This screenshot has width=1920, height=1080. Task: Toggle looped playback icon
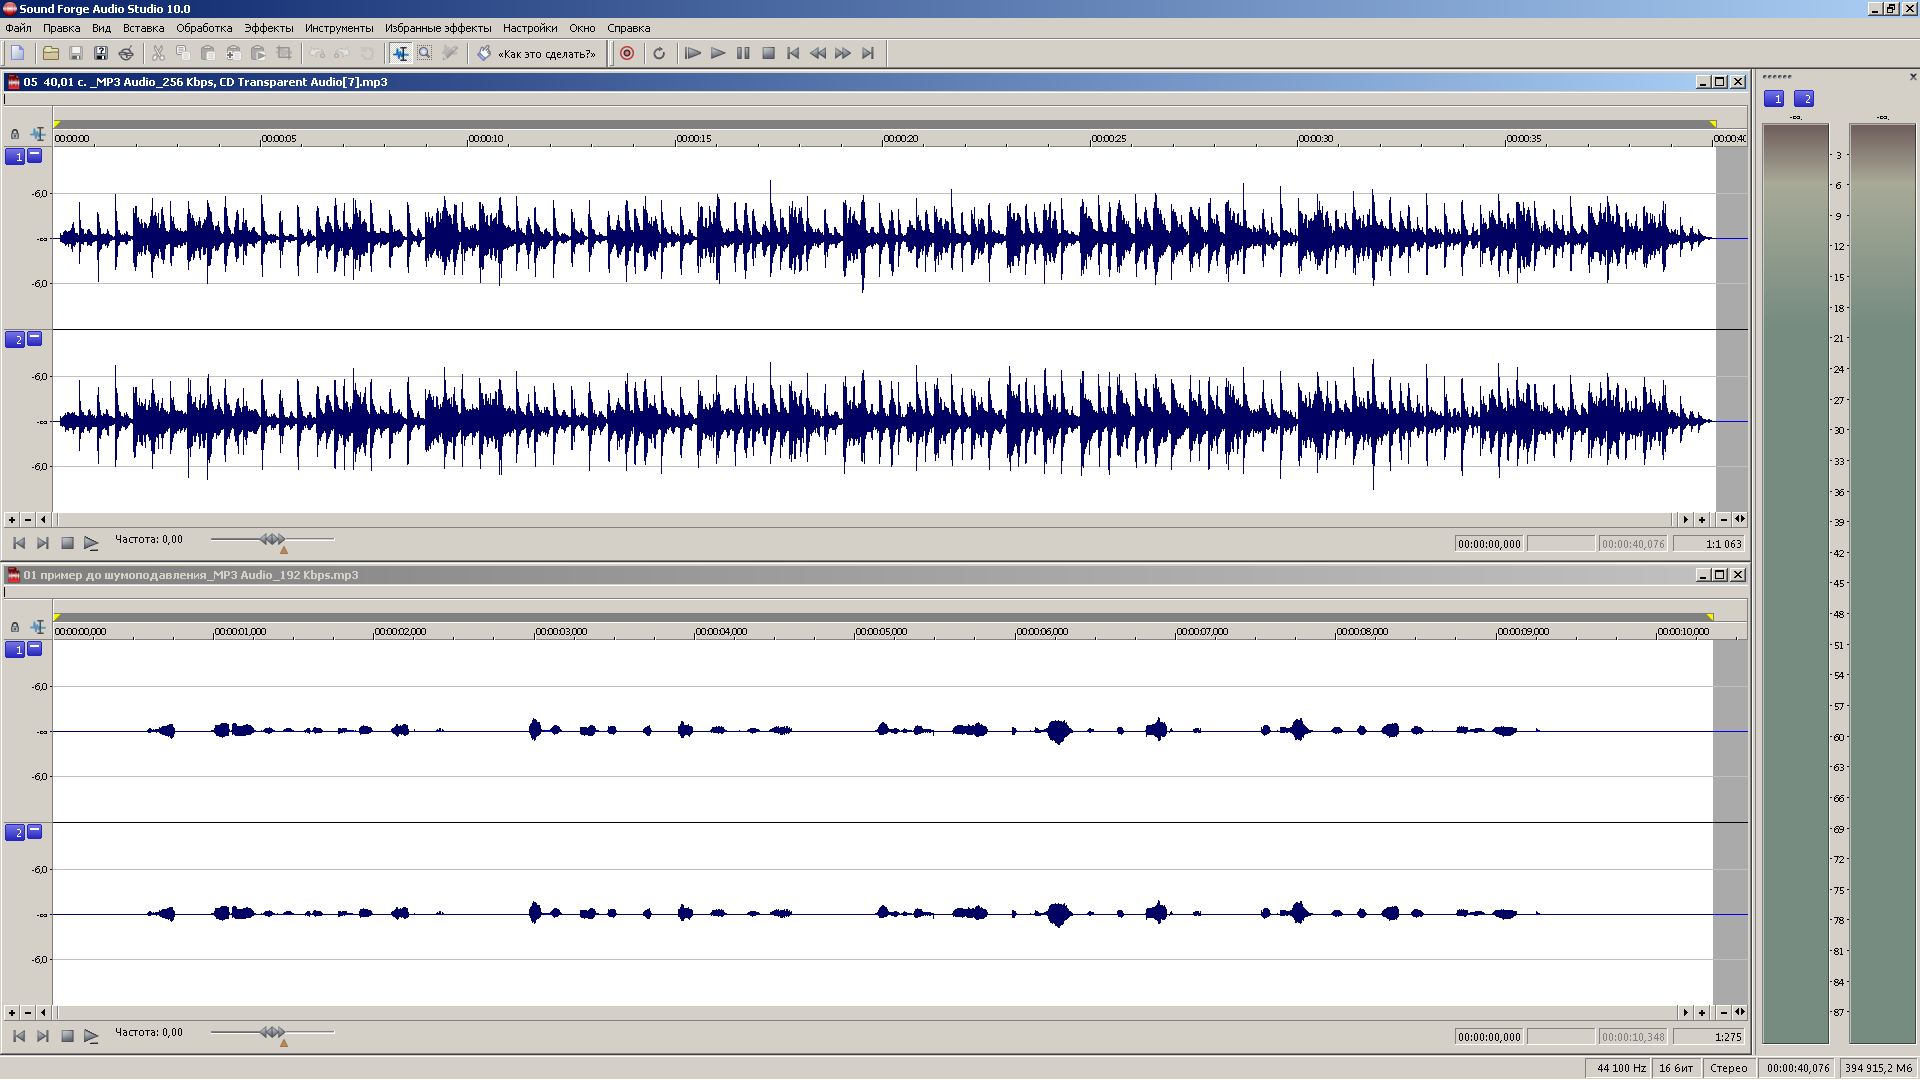click(x=659, y=53)
